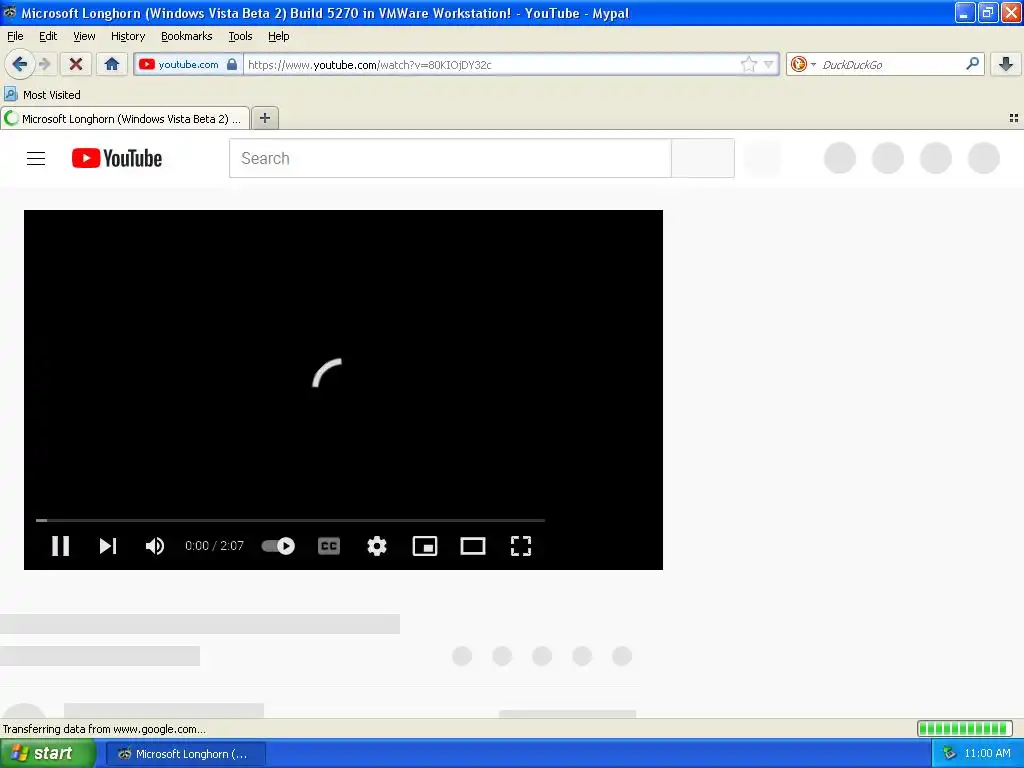Open the File menu
Image resolution: width=1024 pixels, height=768 pixels.
[15, 36]
